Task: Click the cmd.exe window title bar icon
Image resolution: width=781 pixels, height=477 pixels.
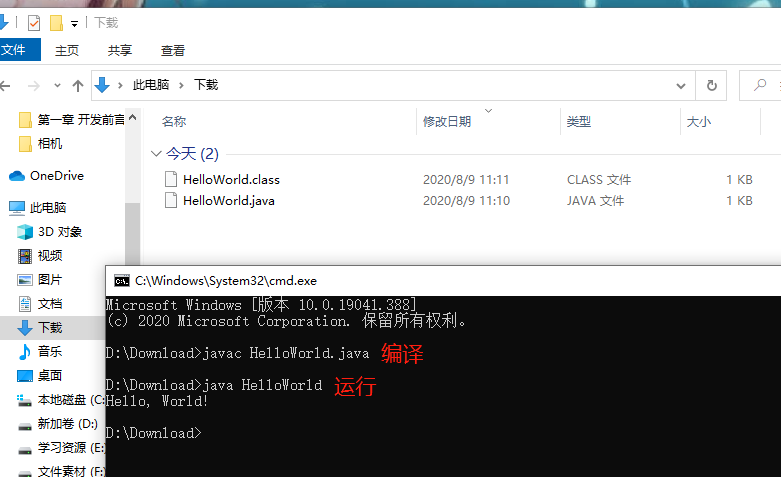Action: coord(122,281)
